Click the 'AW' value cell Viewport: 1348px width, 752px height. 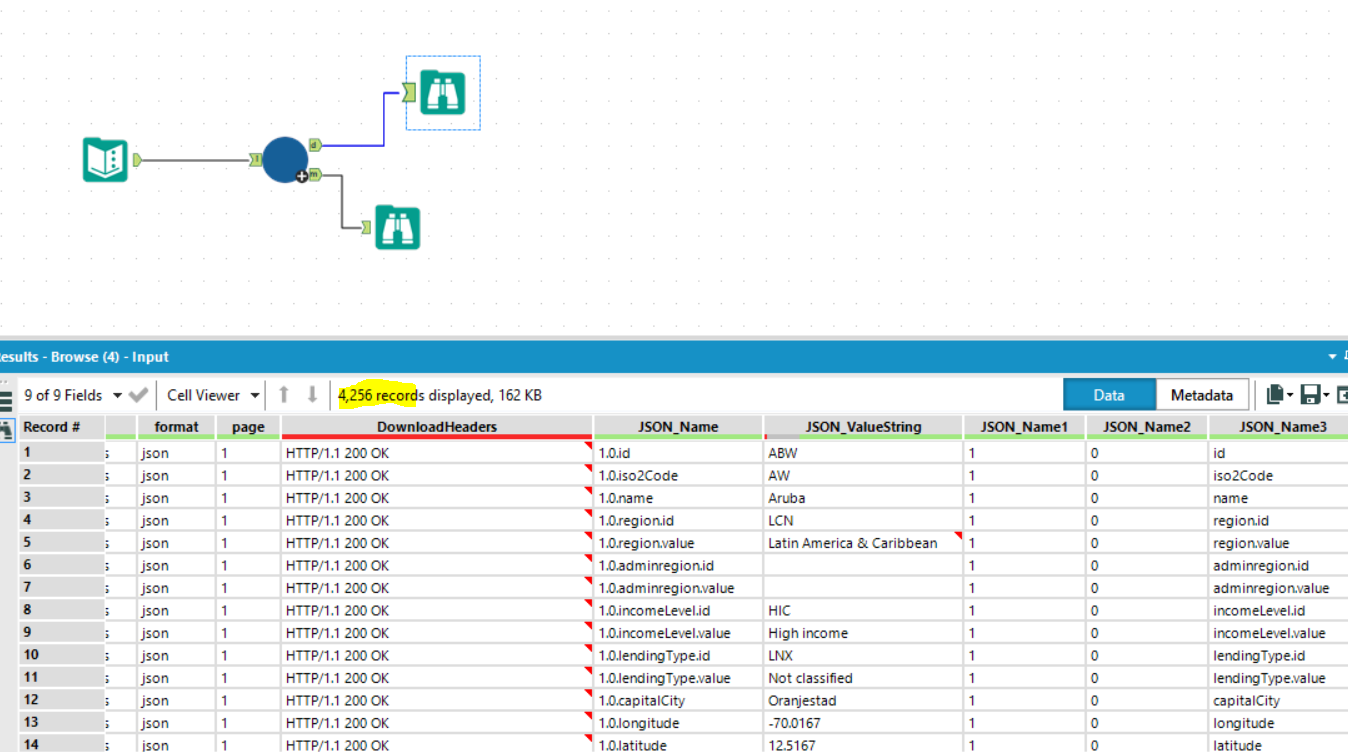coord(863,476)
